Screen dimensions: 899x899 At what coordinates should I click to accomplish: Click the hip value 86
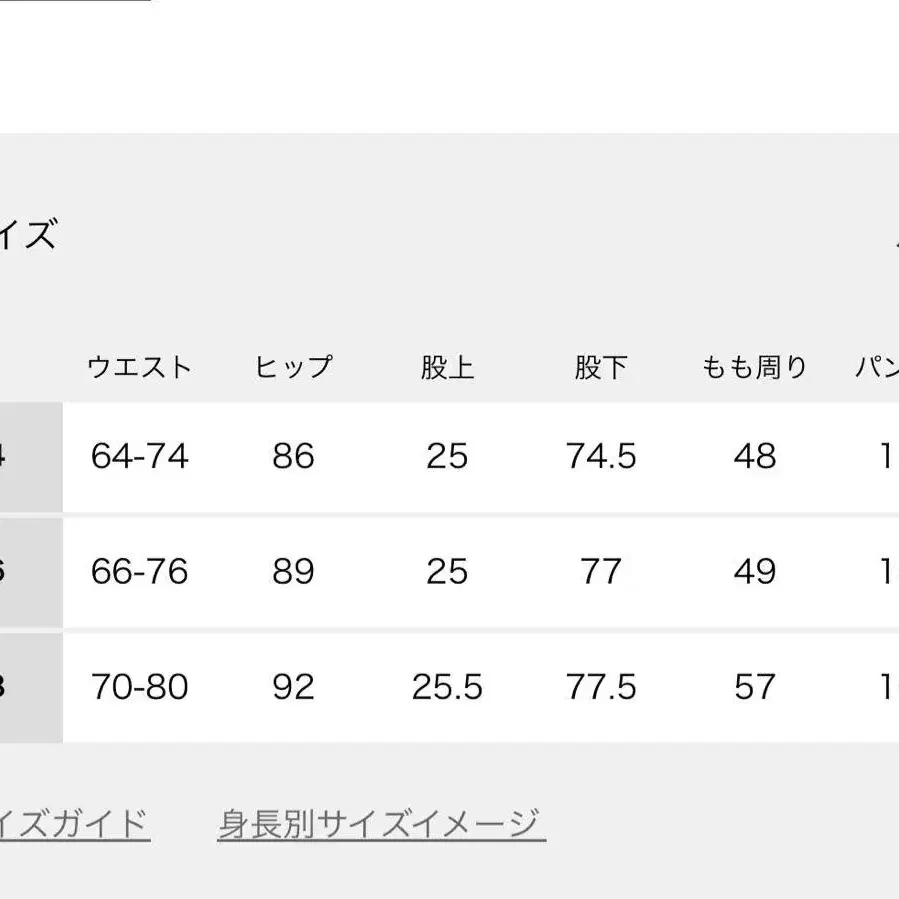click(x=293, y=457)
